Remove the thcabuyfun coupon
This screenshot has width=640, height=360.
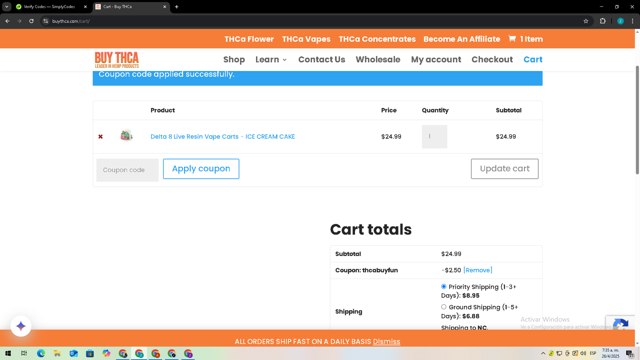[478, 270]
